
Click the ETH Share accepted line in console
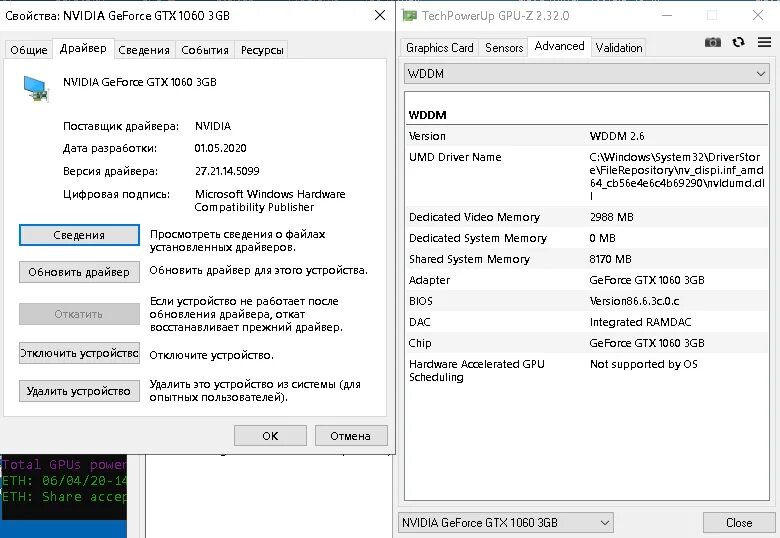click(64, 497)
